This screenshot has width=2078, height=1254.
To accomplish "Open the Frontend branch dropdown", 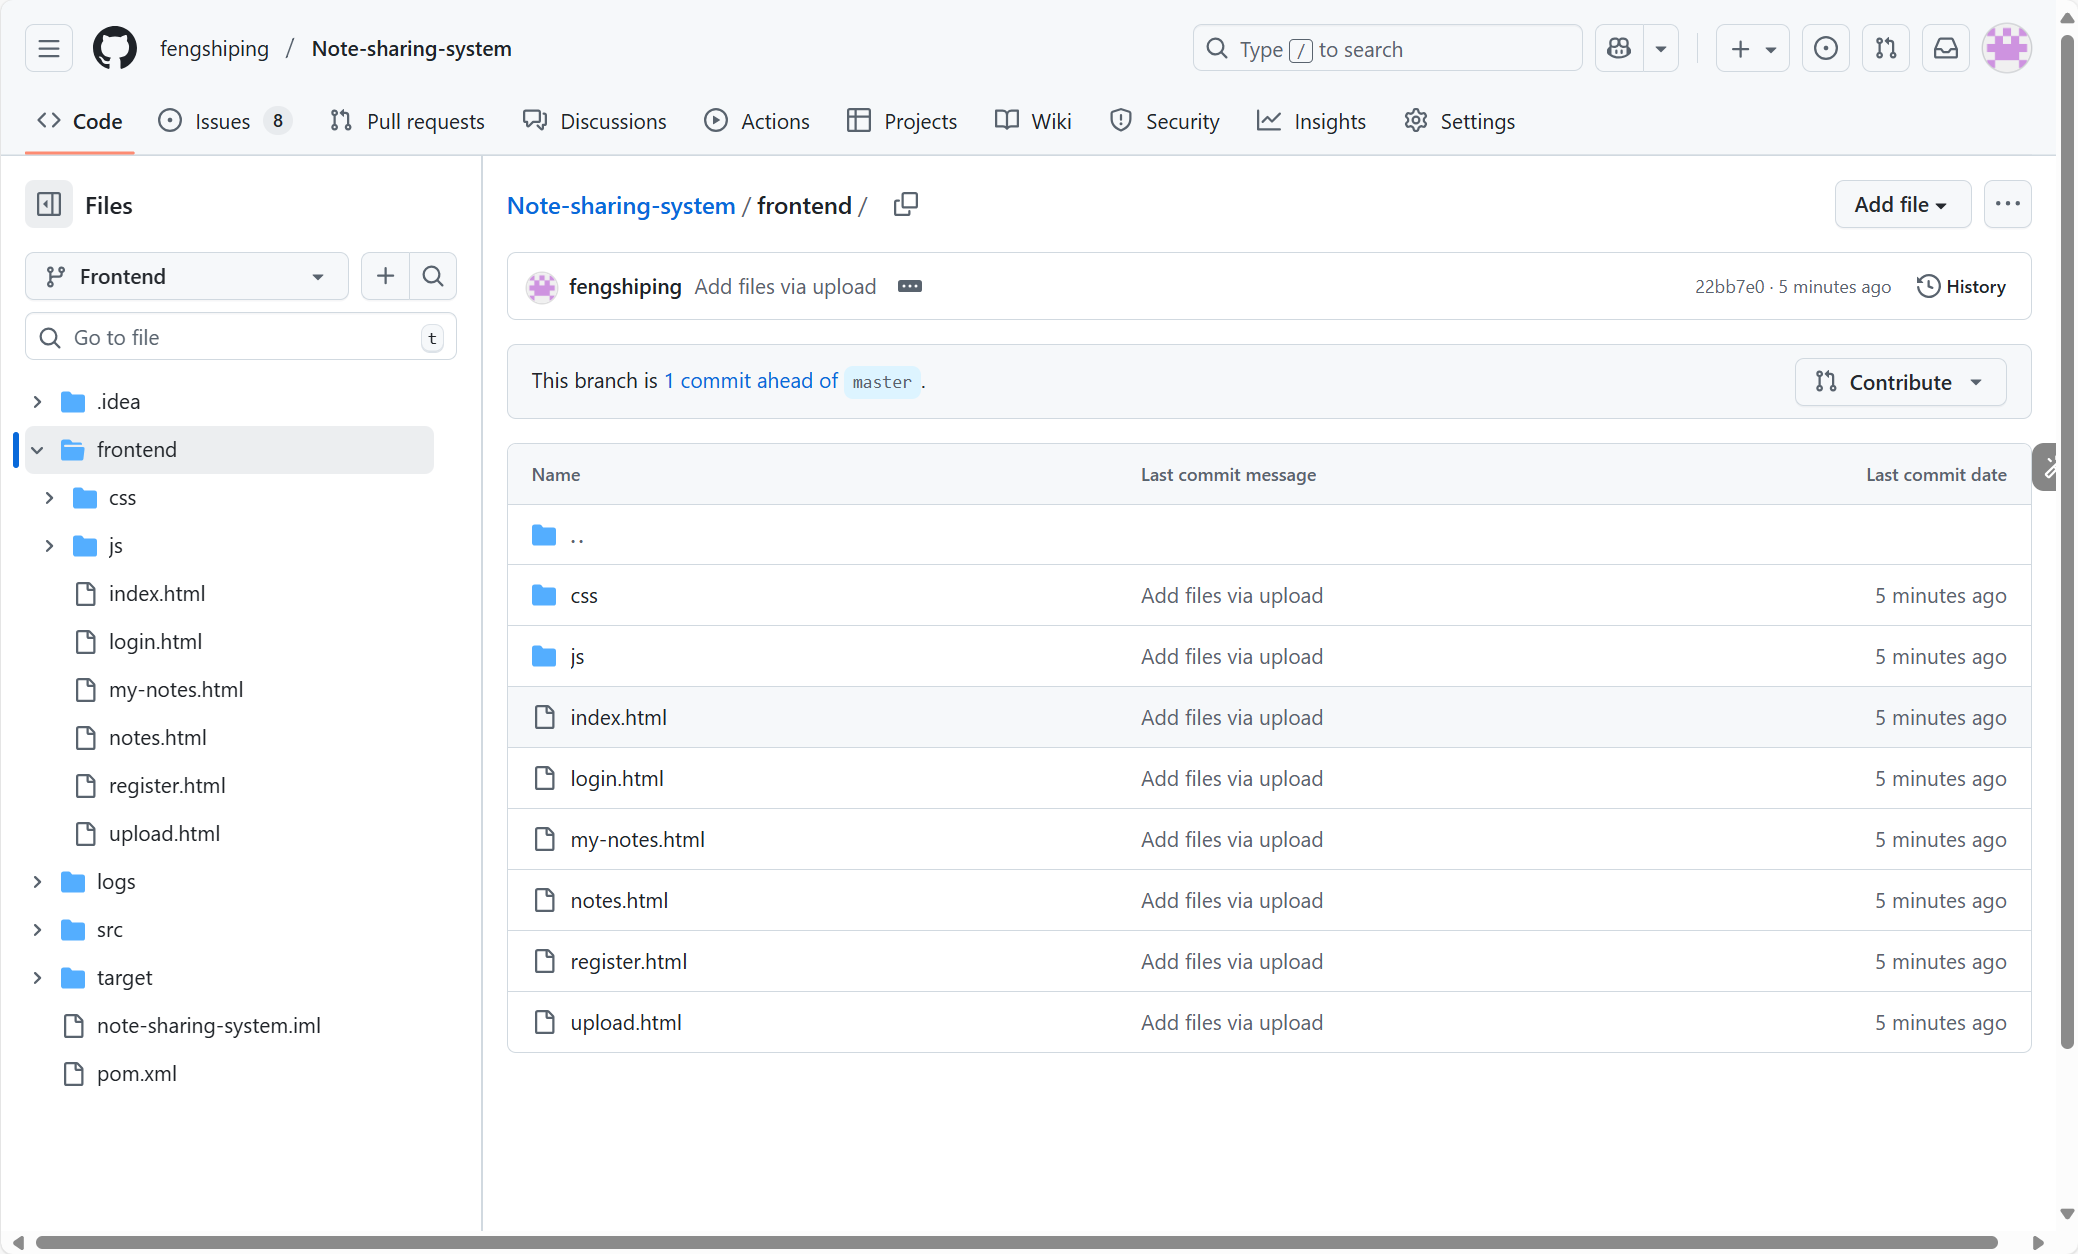I will point(186,276).
